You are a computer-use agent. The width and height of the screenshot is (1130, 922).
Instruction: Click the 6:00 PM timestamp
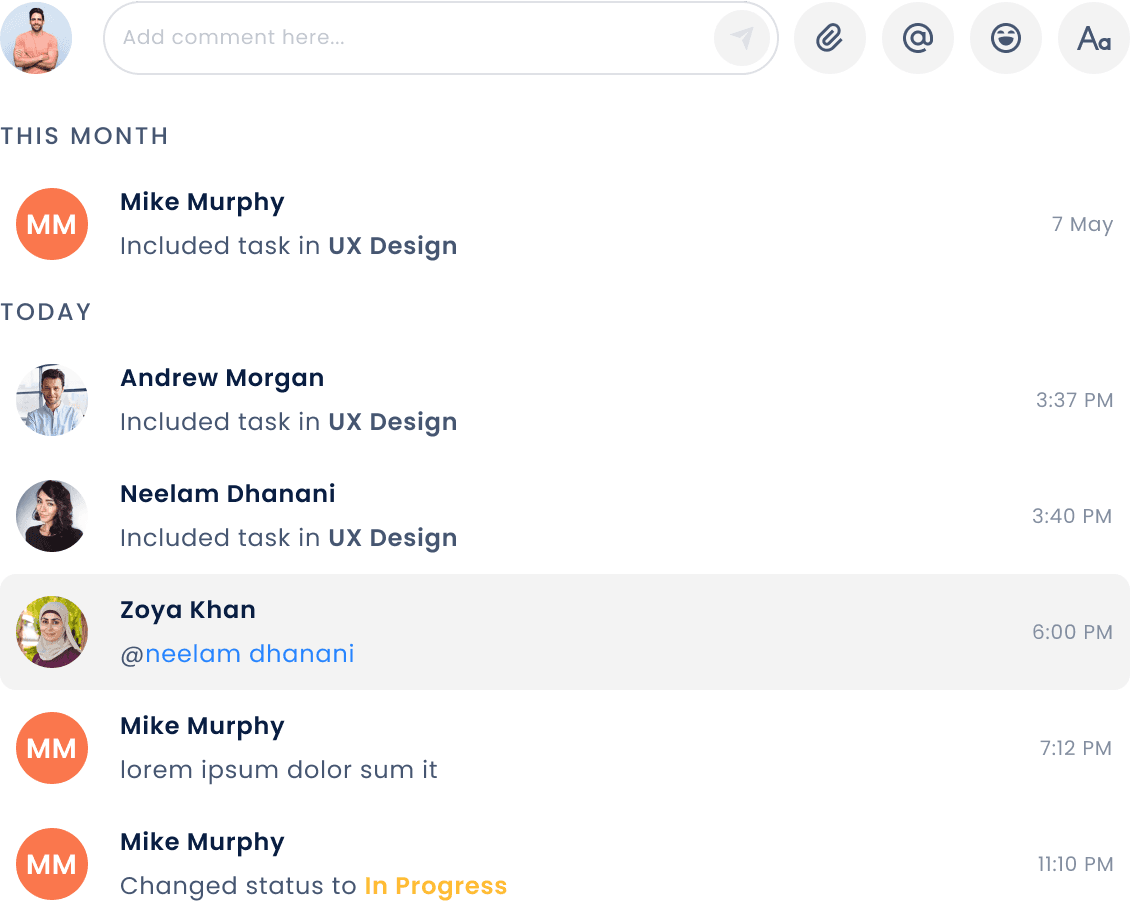[1072, 632]
